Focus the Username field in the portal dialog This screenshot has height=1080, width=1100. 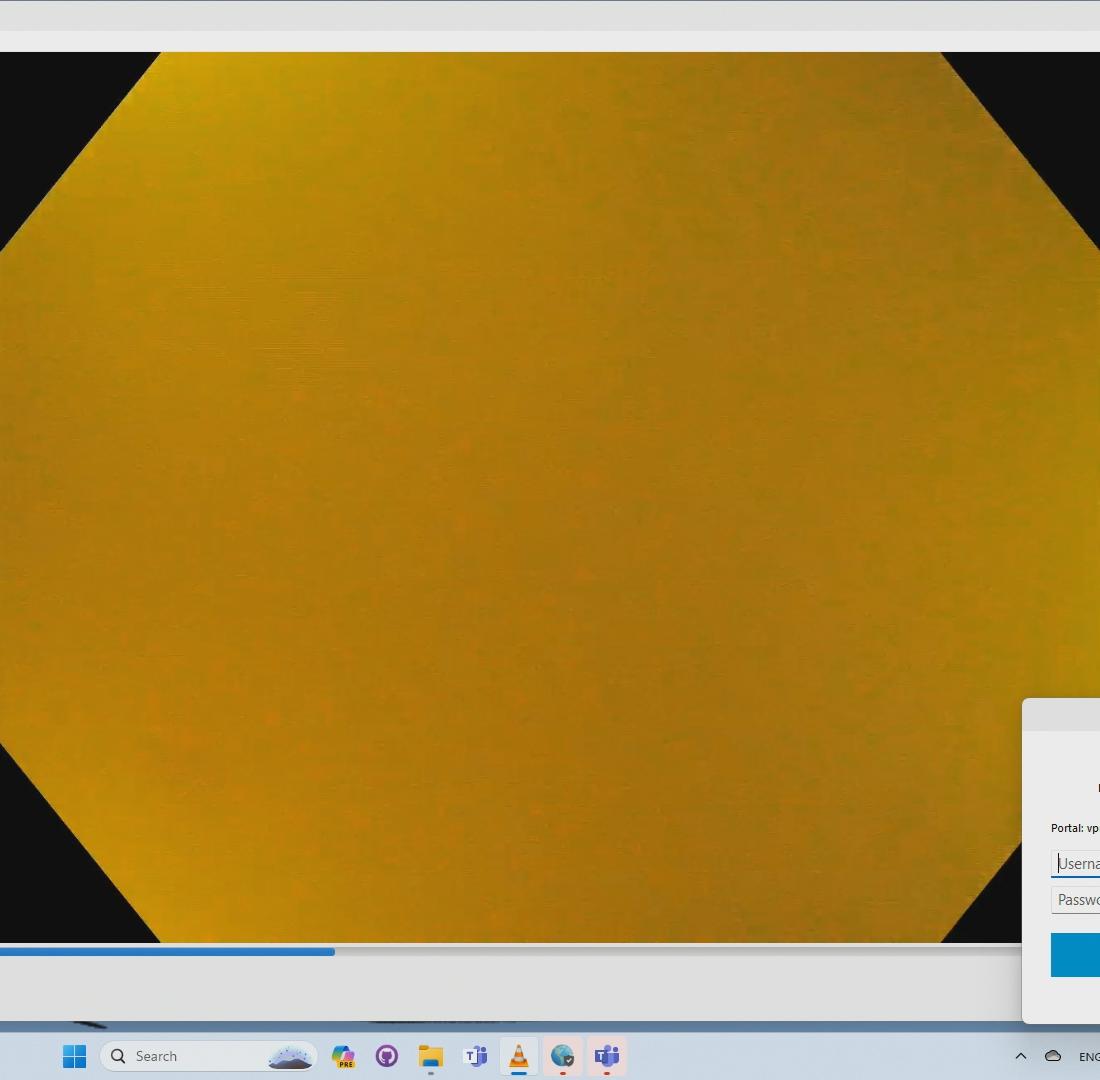(x=1075, y=864)
